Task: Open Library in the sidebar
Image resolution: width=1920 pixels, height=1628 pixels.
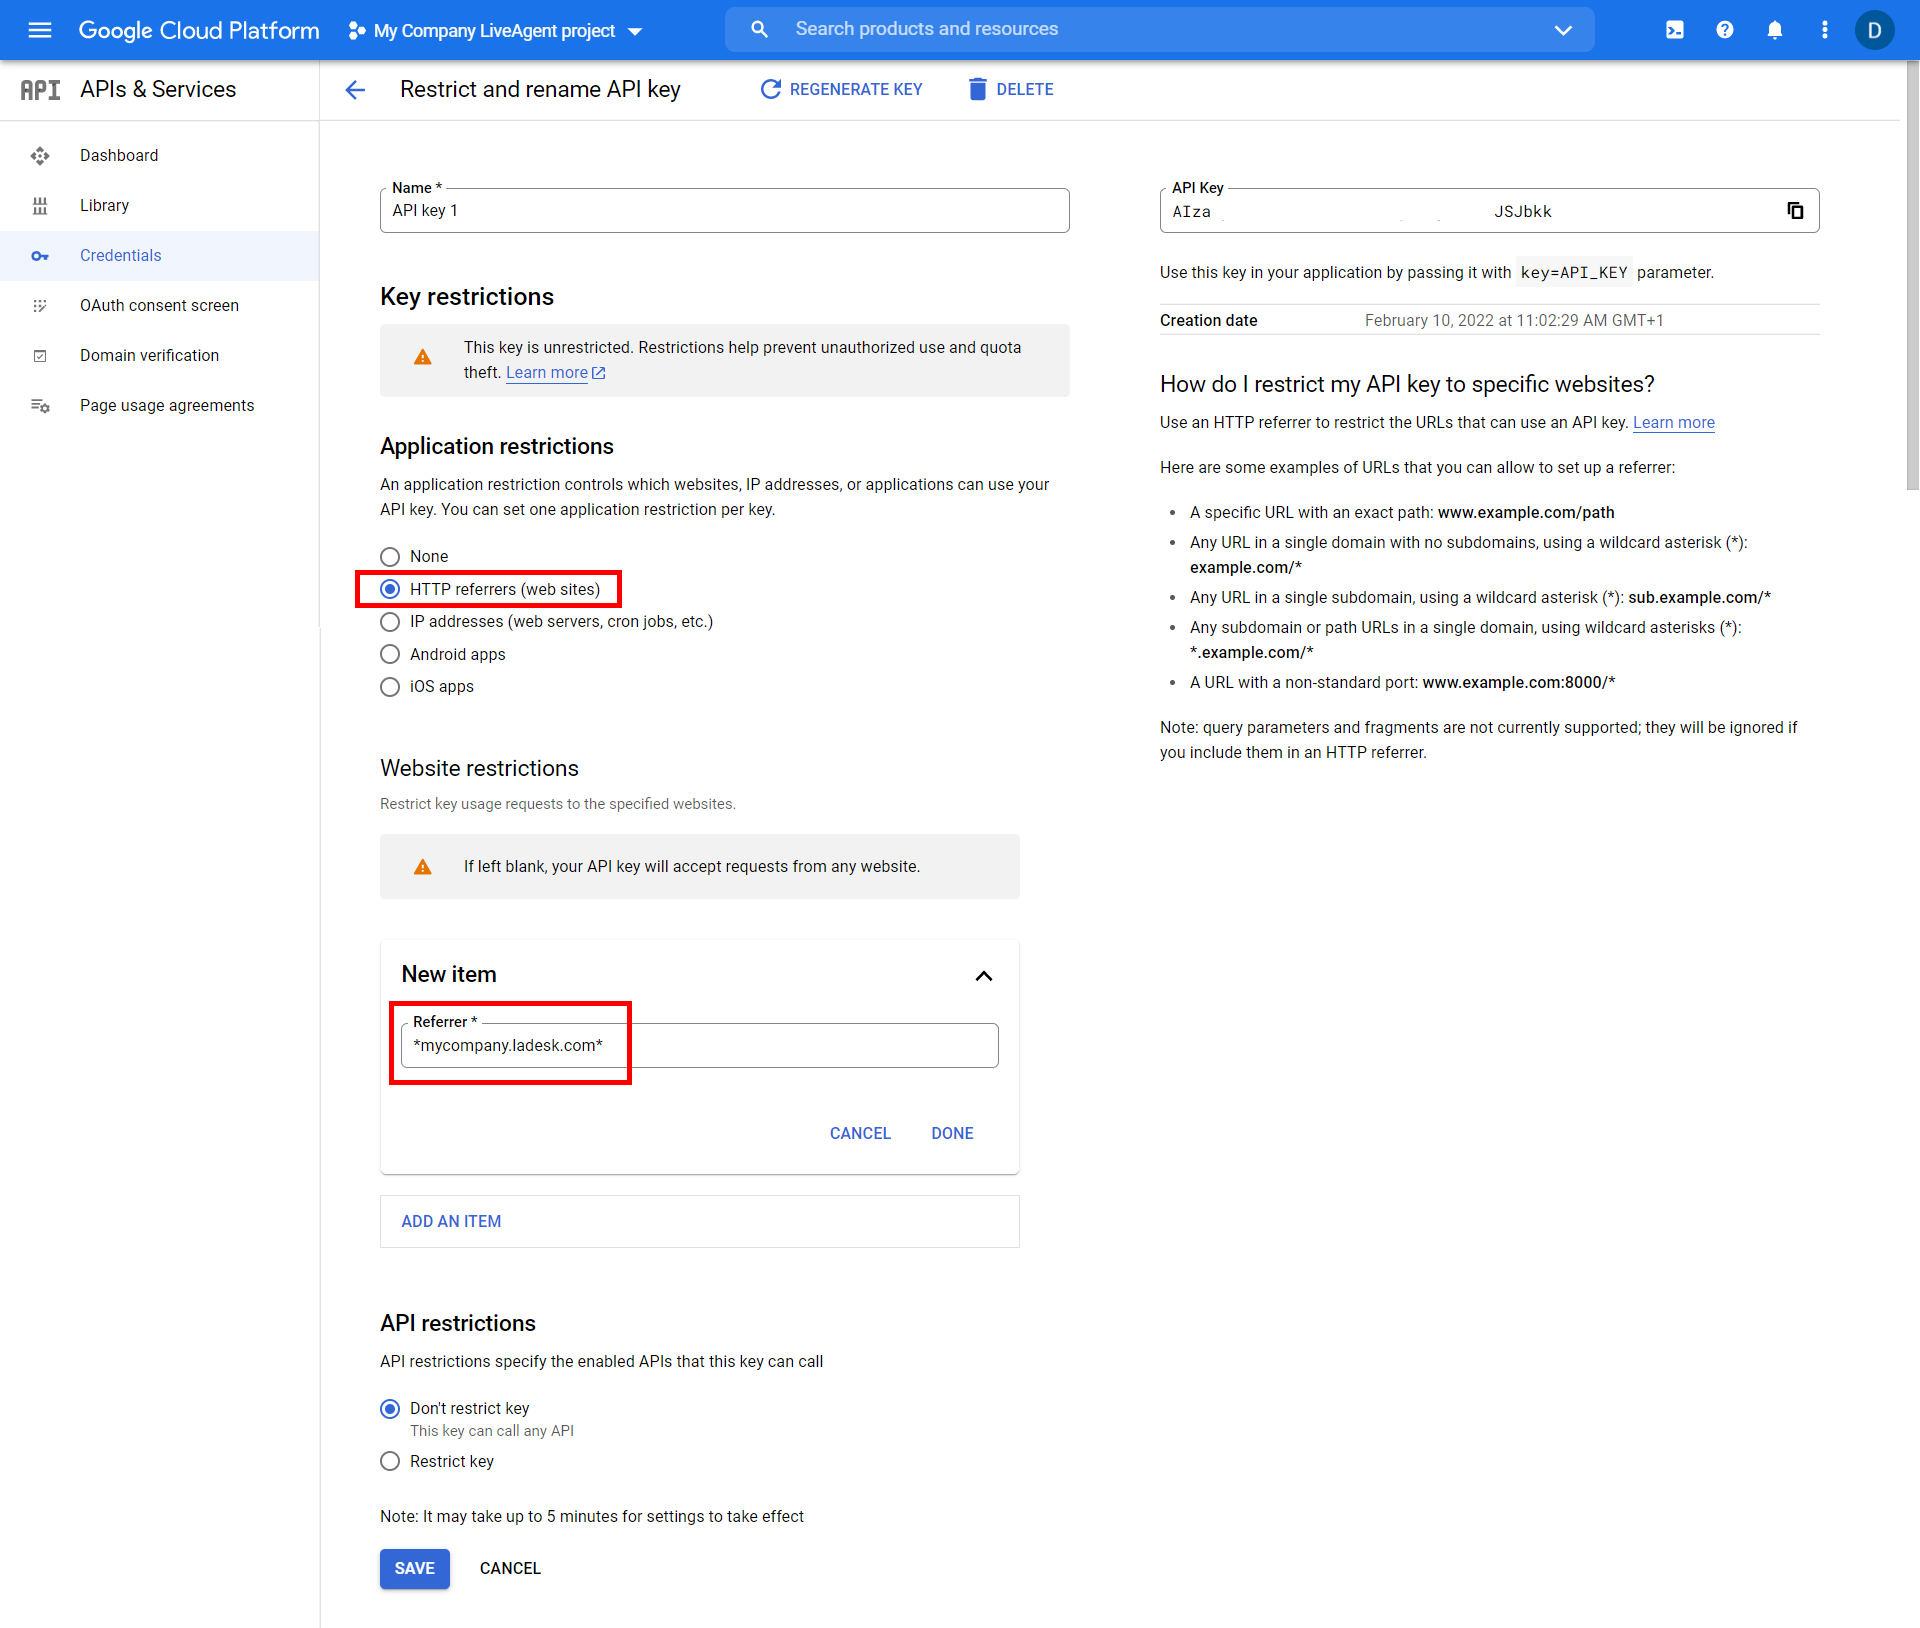Action: click(x=104, y=205)
